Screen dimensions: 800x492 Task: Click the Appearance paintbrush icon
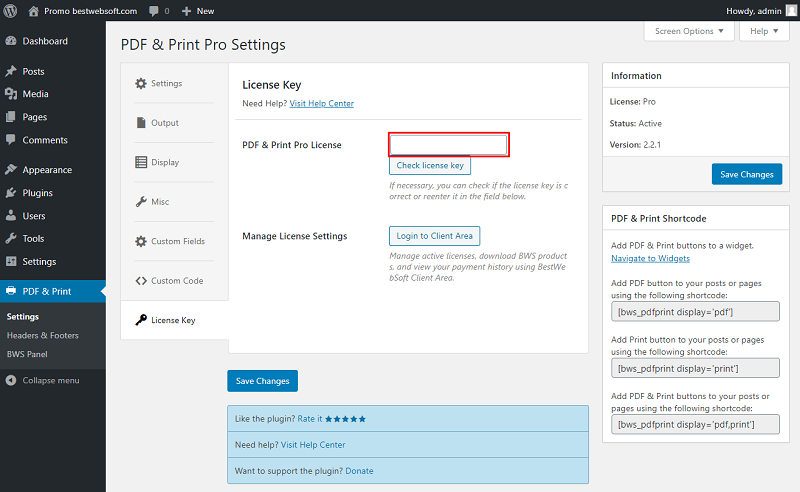(x=11, y=169)
